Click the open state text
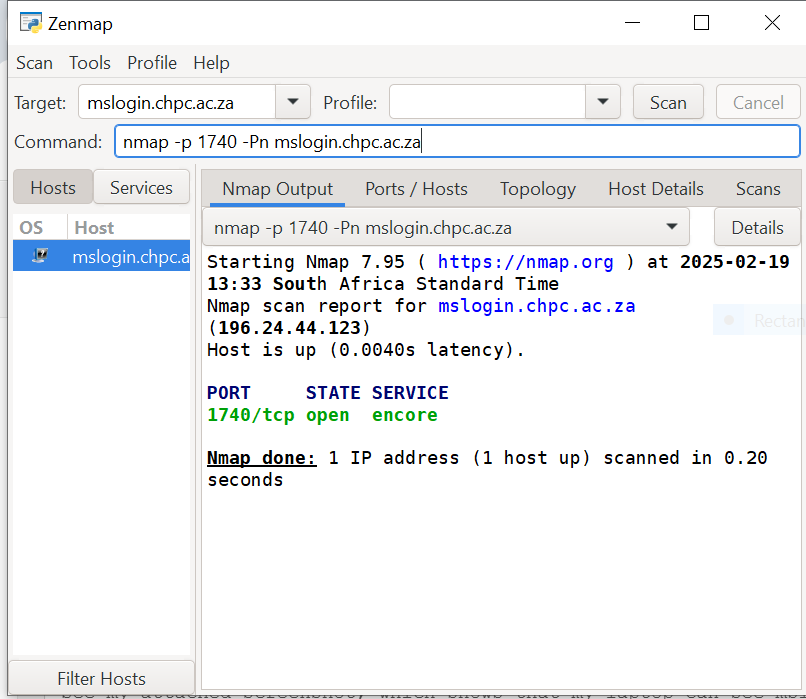This screenshot has width=806, height=699. click(x=327, y=415)
